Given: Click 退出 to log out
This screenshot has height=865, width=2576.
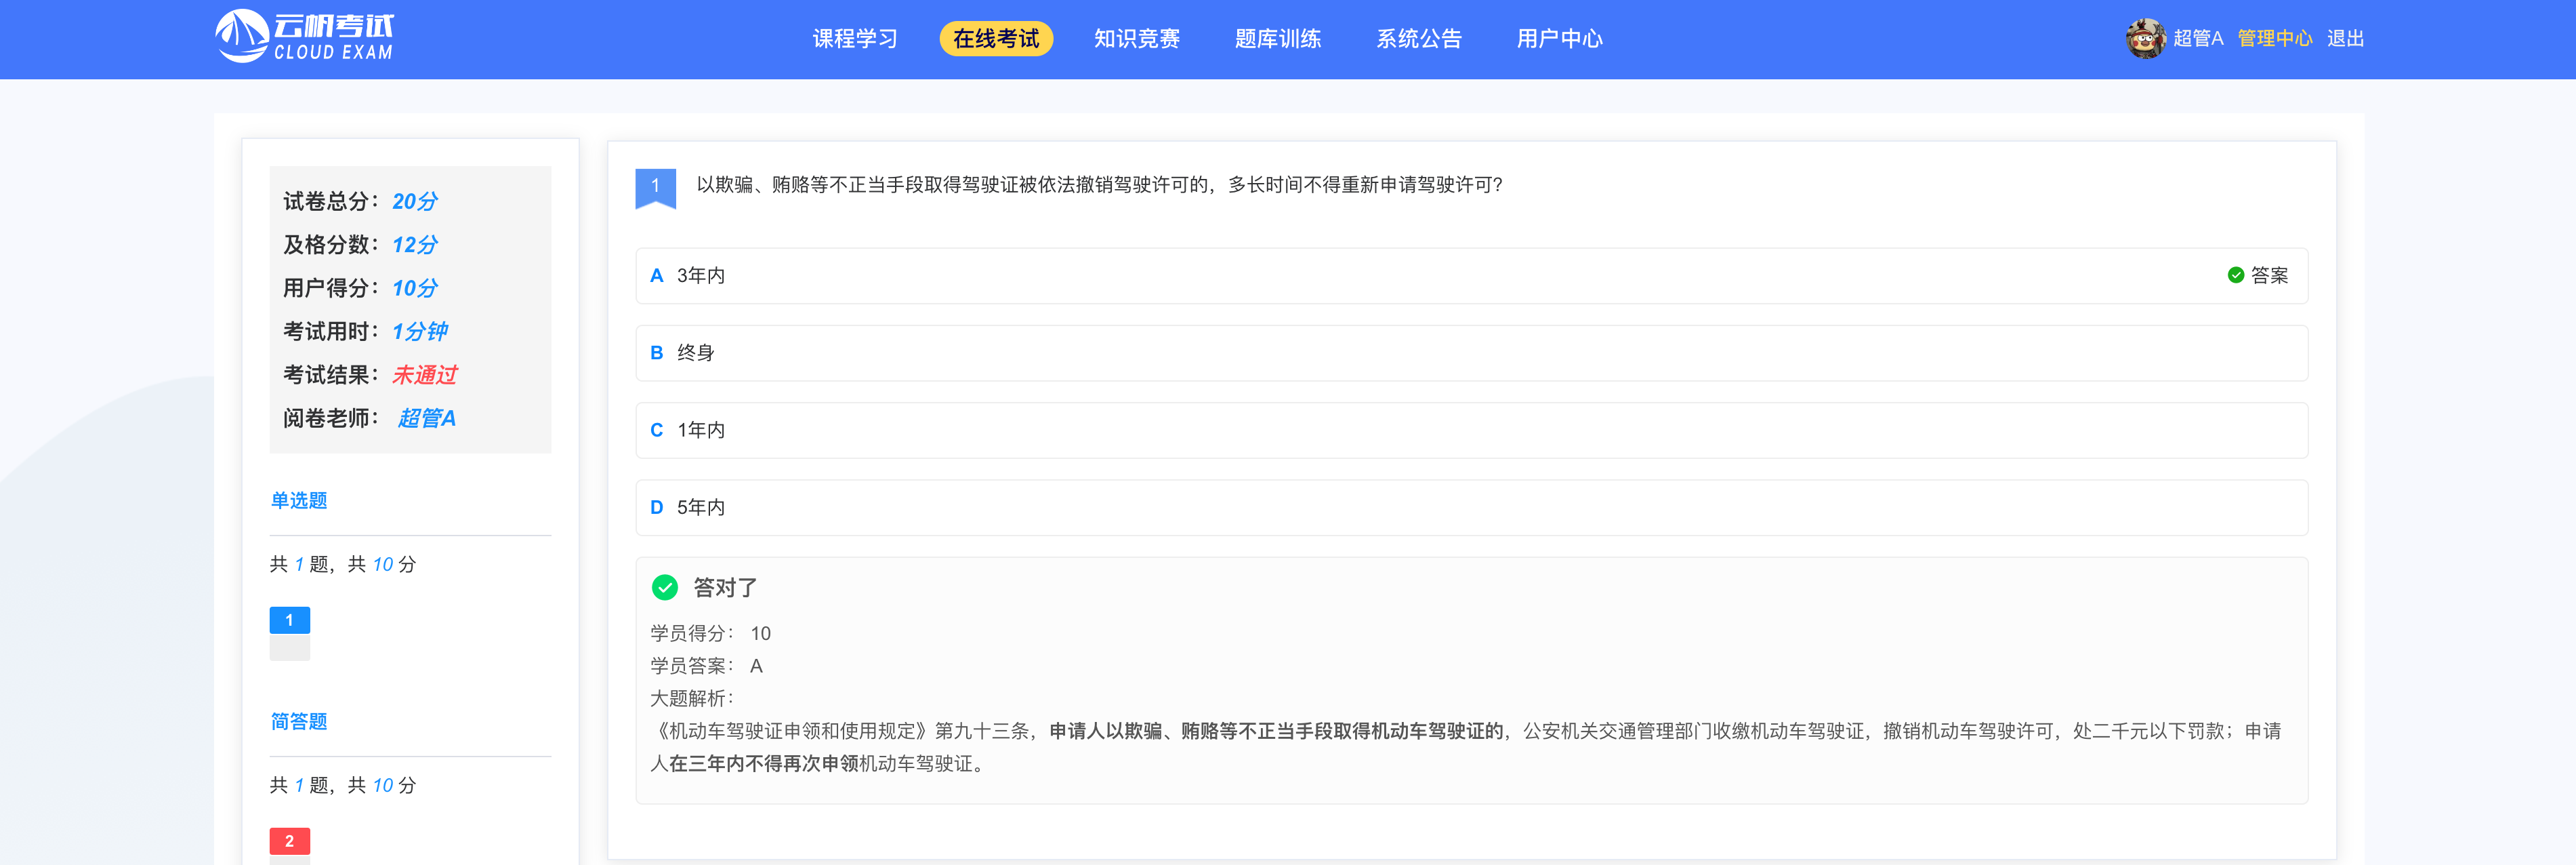Looking at the screenshot, I should point(2345,39).
